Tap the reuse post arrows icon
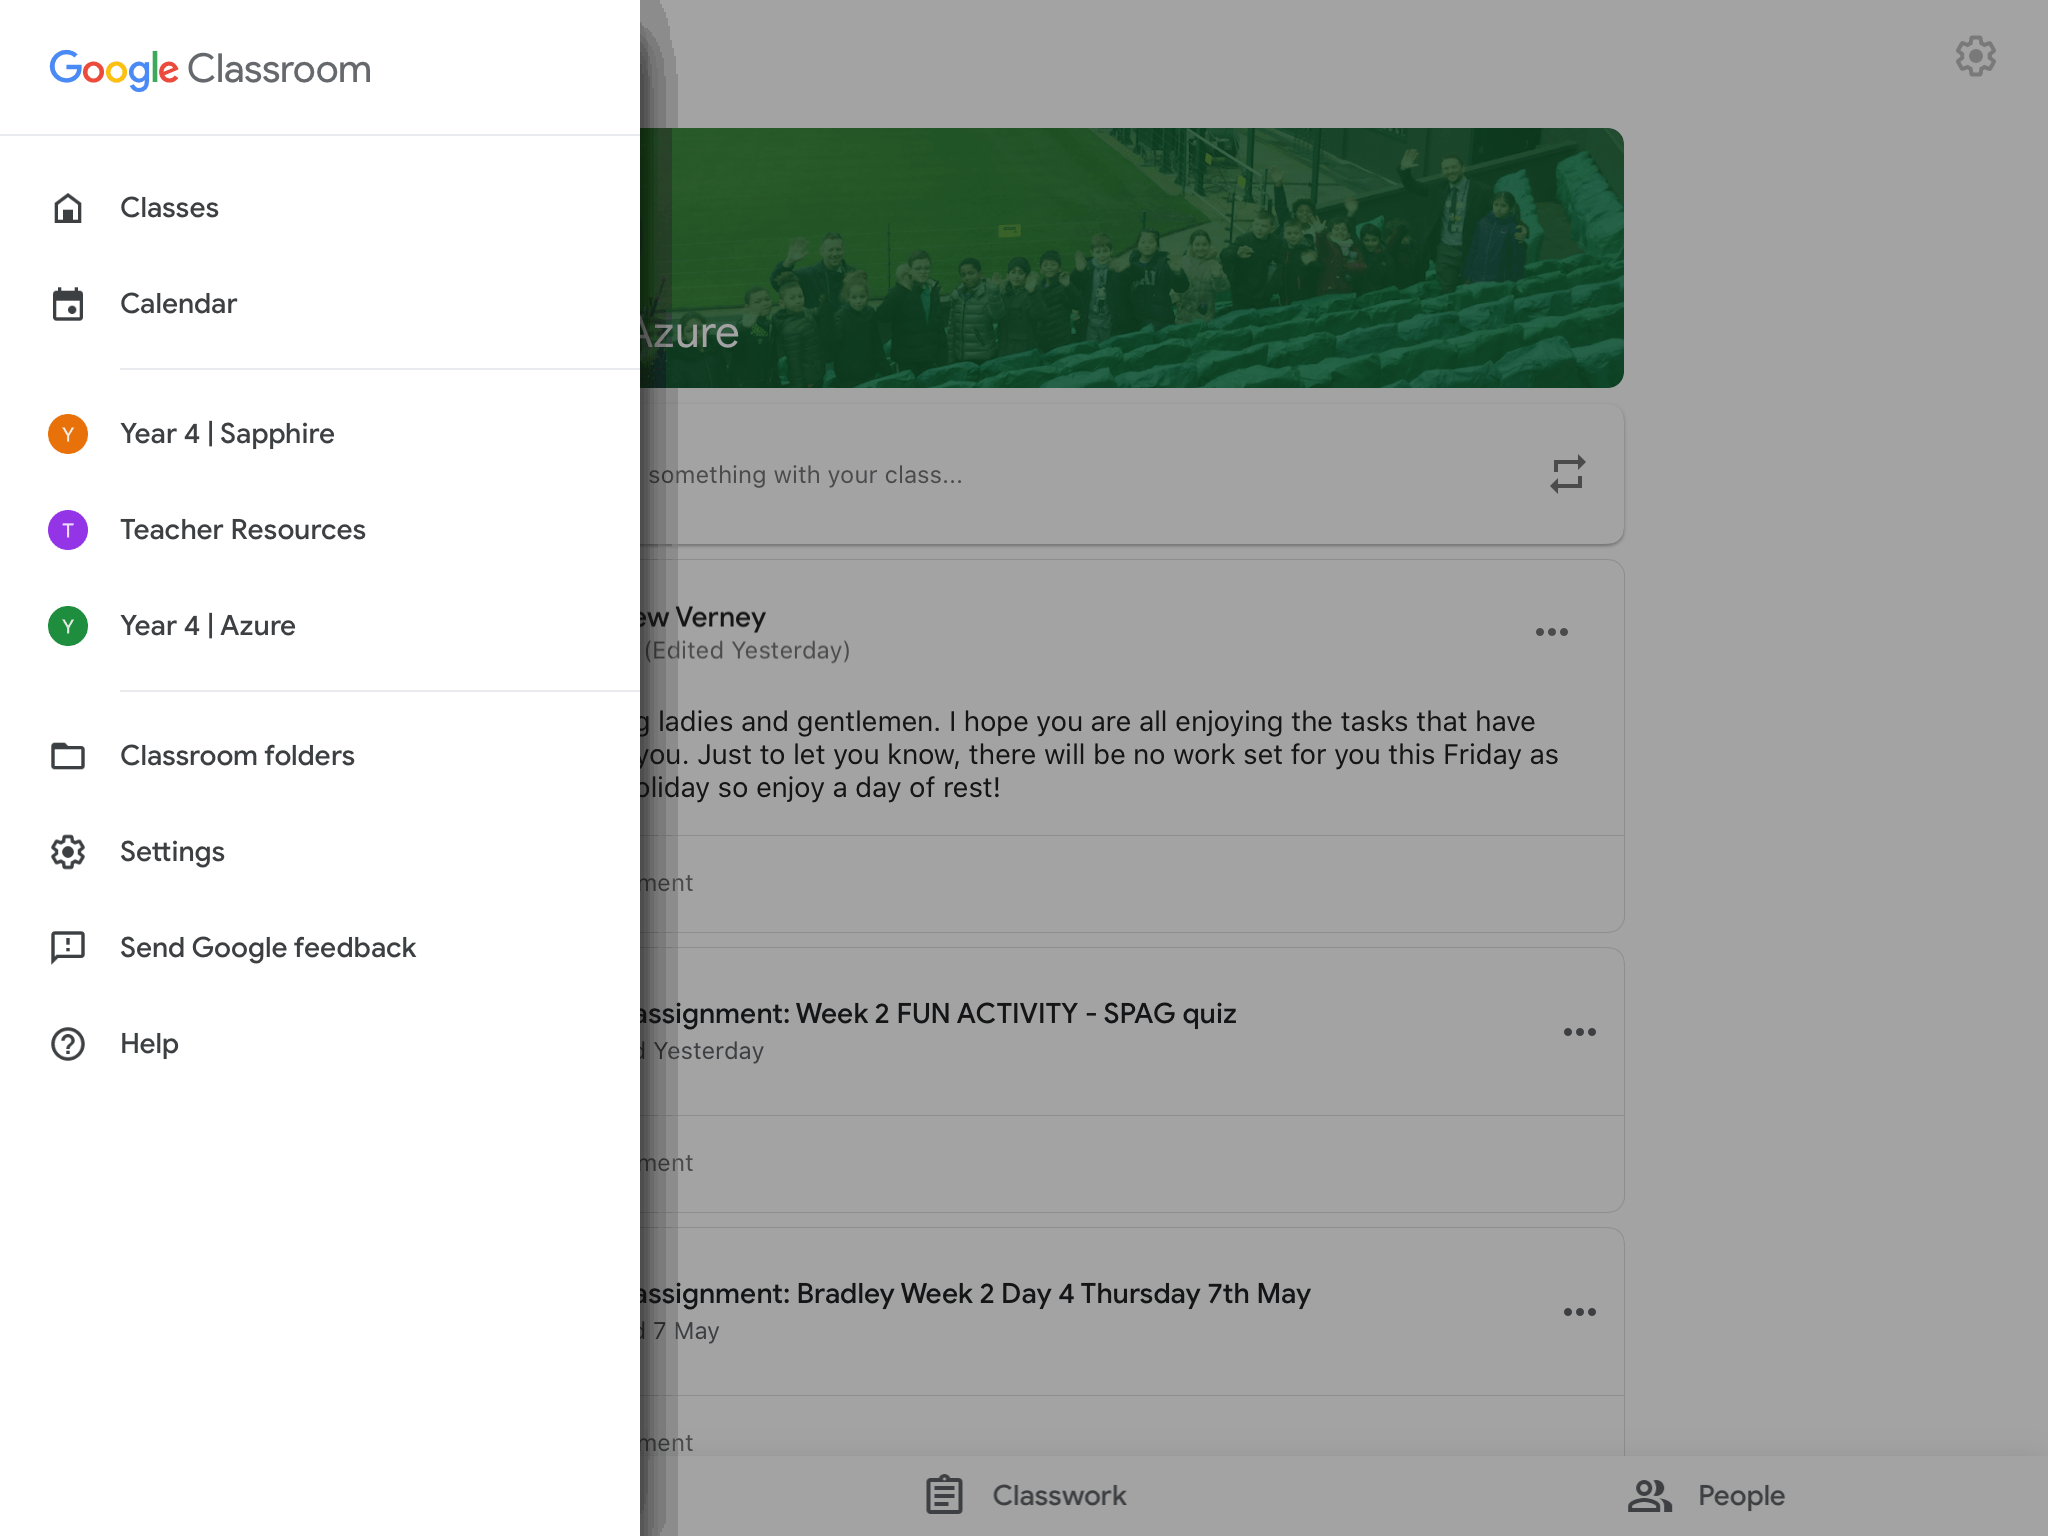This screenshot has width=2048, height=1536. [x=1567, y=474]
